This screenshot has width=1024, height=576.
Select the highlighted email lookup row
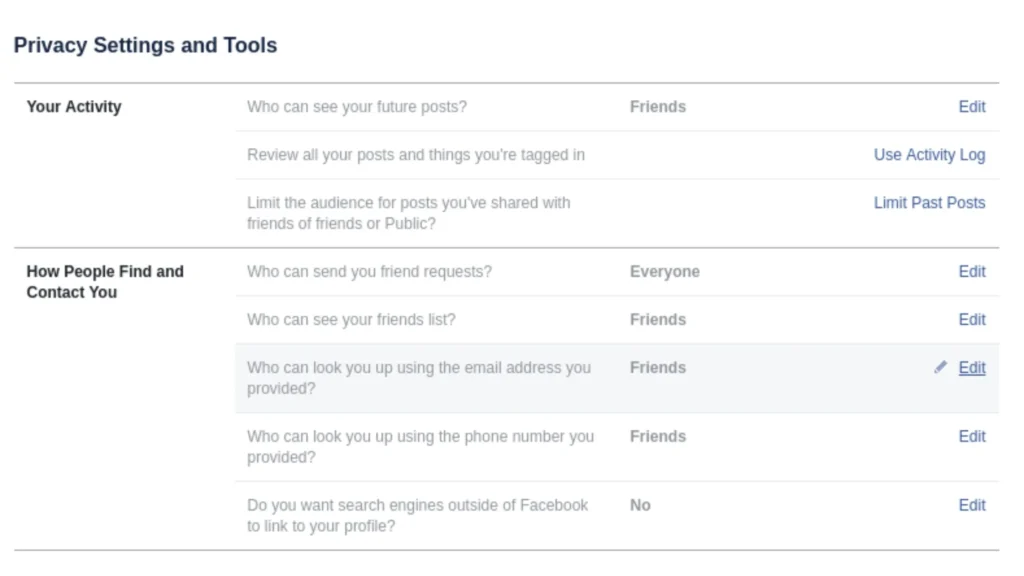pos(500,377)
